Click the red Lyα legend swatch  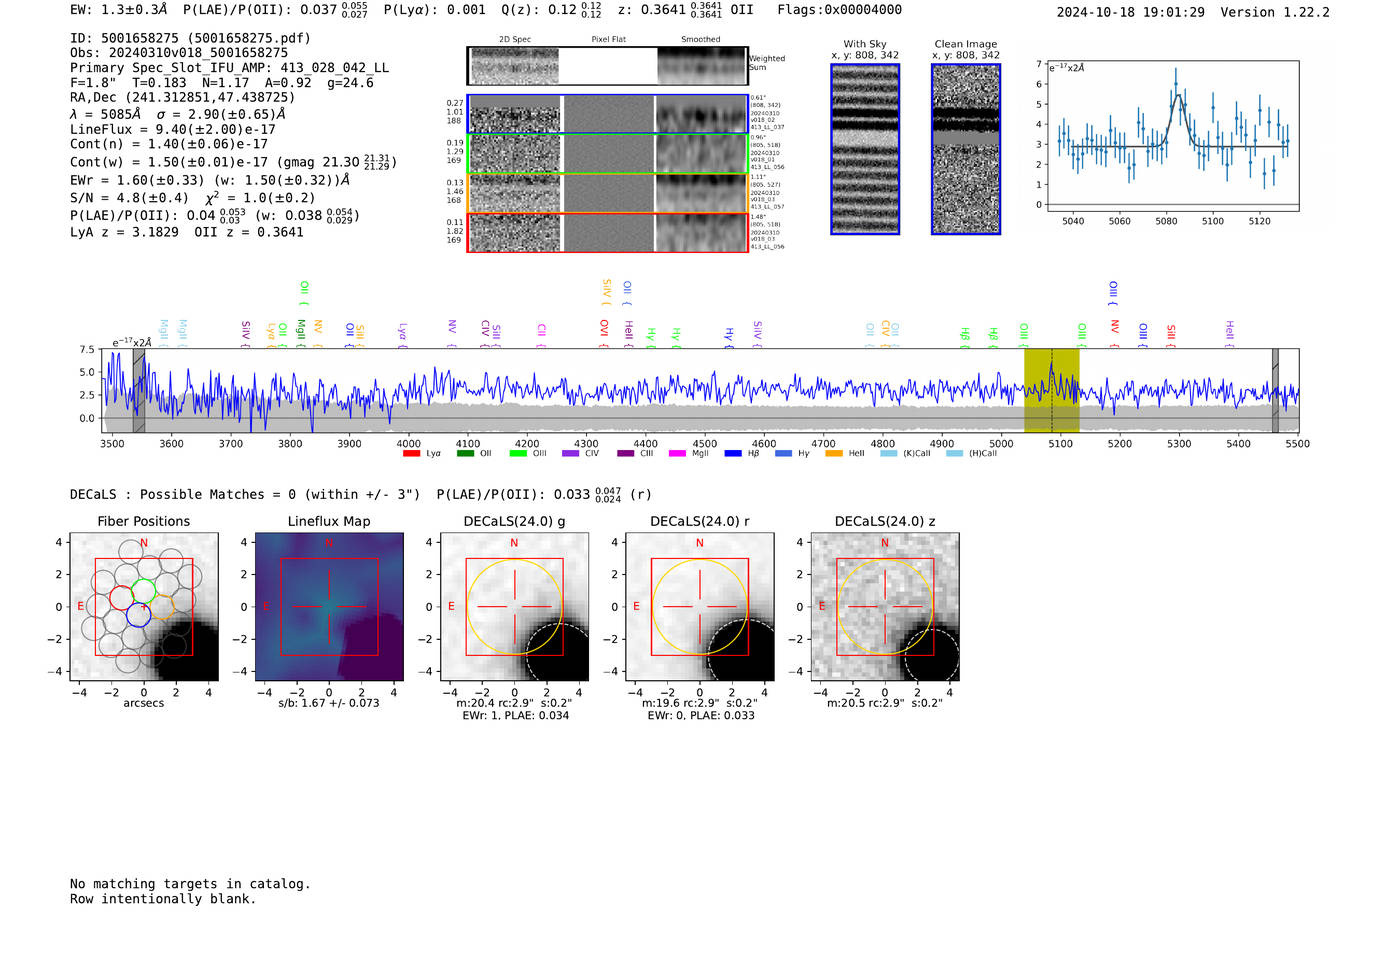click(x=411, y=454)
